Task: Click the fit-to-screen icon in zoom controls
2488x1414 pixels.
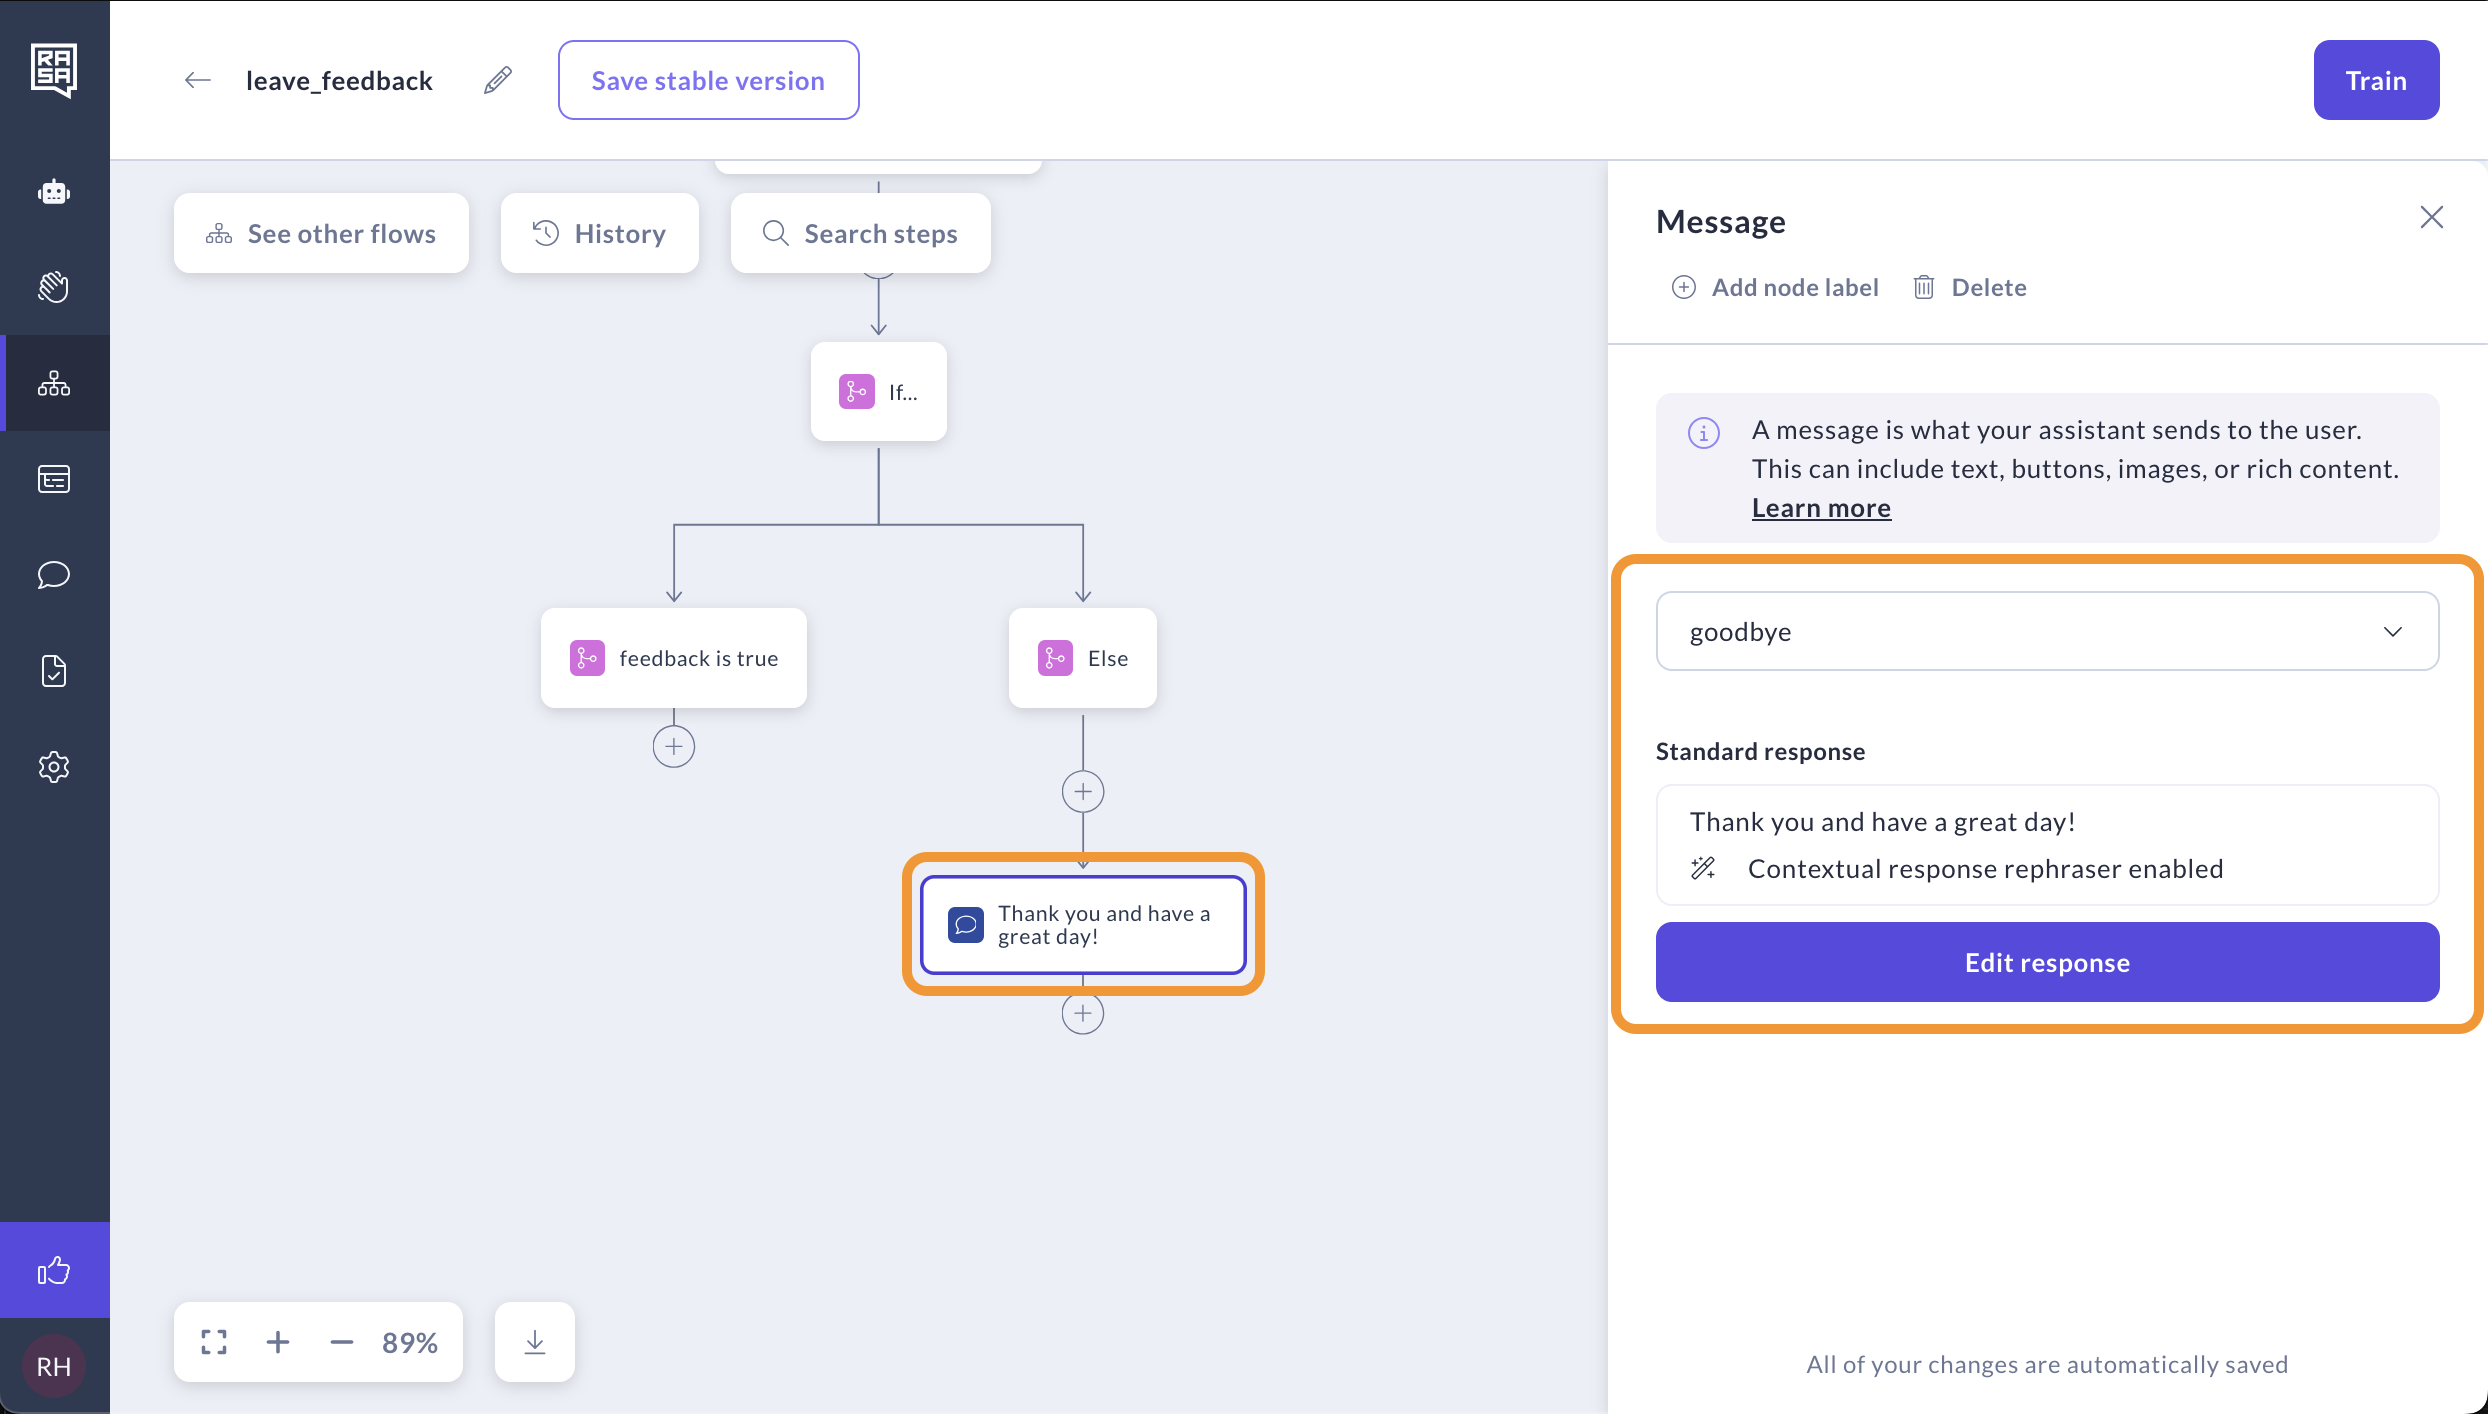Action: [214, 1342]
